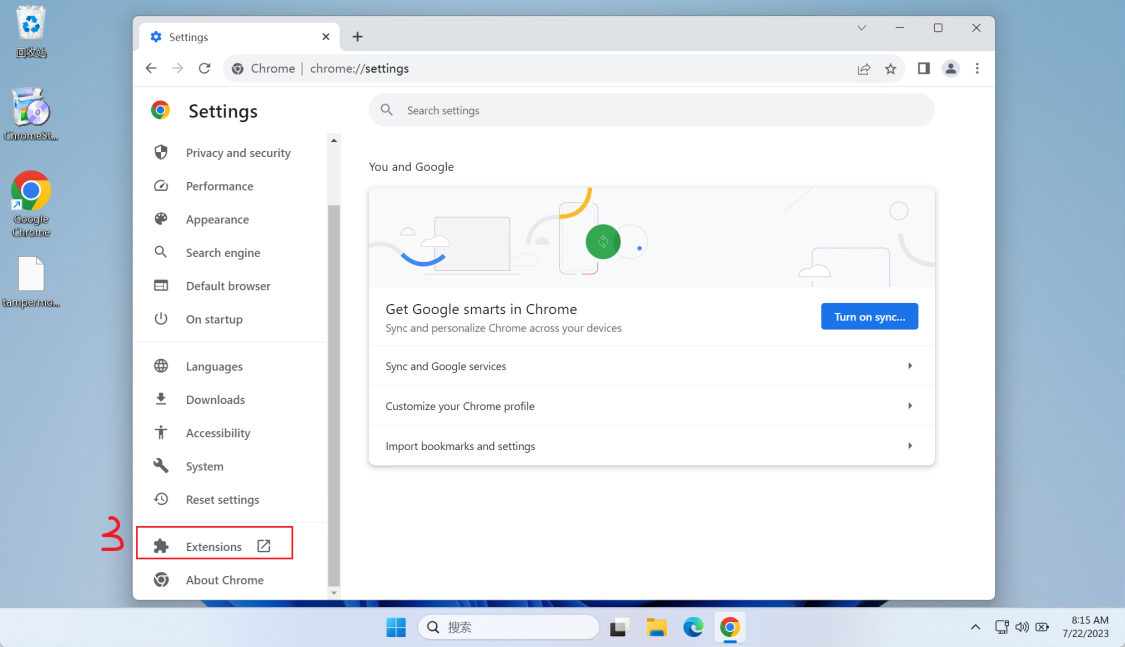Viewport: 1125px width, 647px height.
Task: Click the tab search down arrow
Action: 862,28
